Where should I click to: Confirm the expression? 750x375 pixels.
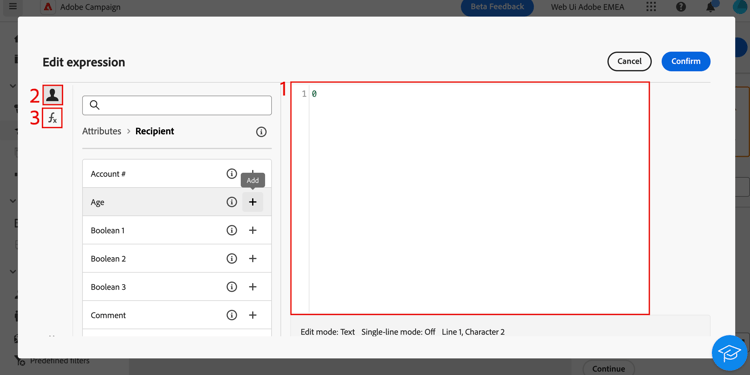(x=686, y=61)
